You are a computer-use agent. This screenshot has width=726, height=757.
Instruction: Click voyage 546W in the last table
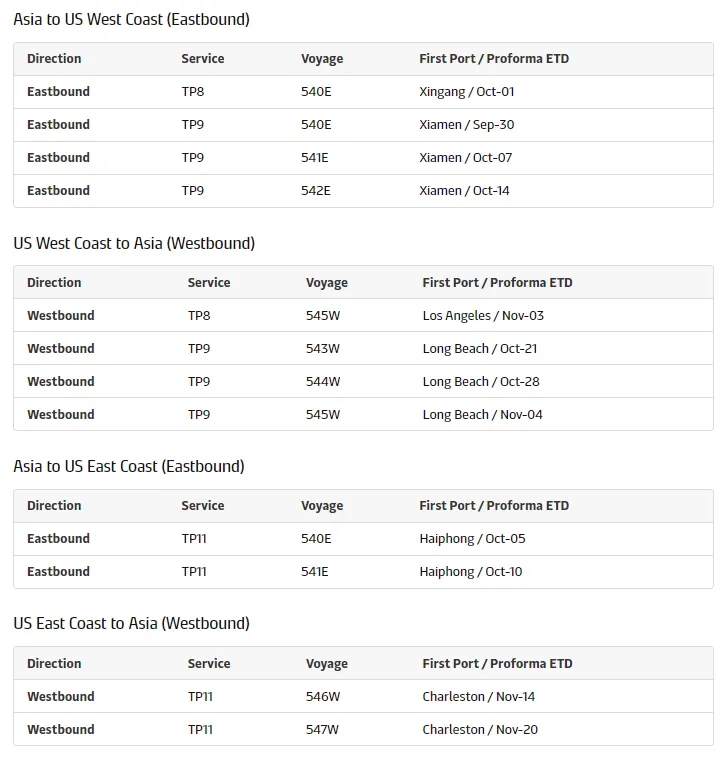tap(323, 697)
